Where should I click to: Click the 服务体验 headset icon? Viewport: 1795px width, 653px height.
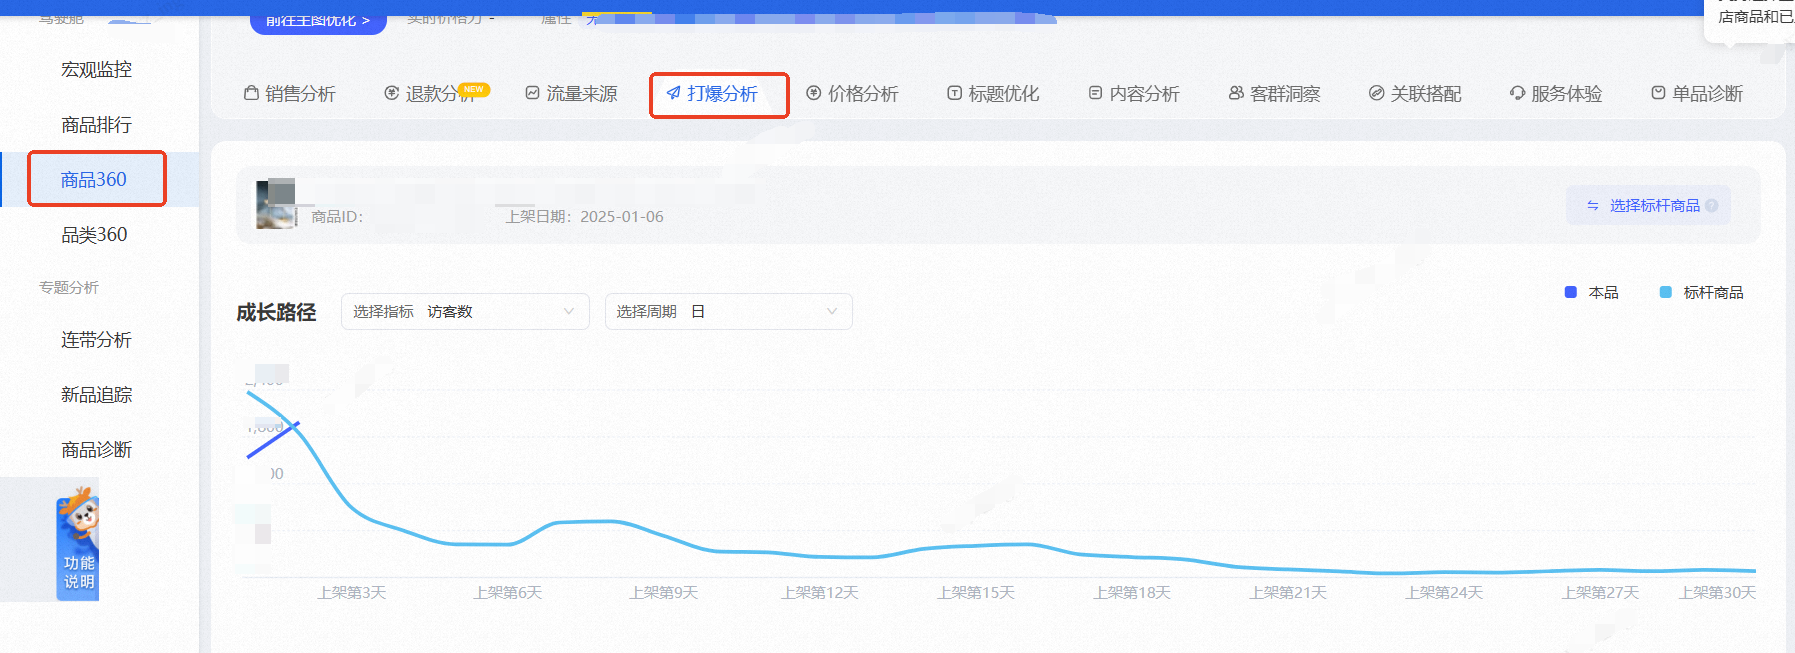[x=1517, y=93]
